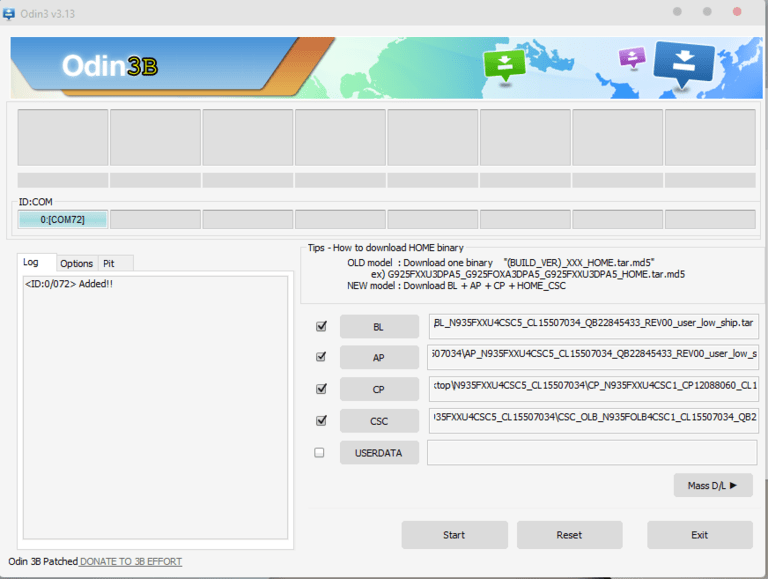Uncheck the AP file checkbox
This screenshot has width=768, height=579.
pos(321,357)
